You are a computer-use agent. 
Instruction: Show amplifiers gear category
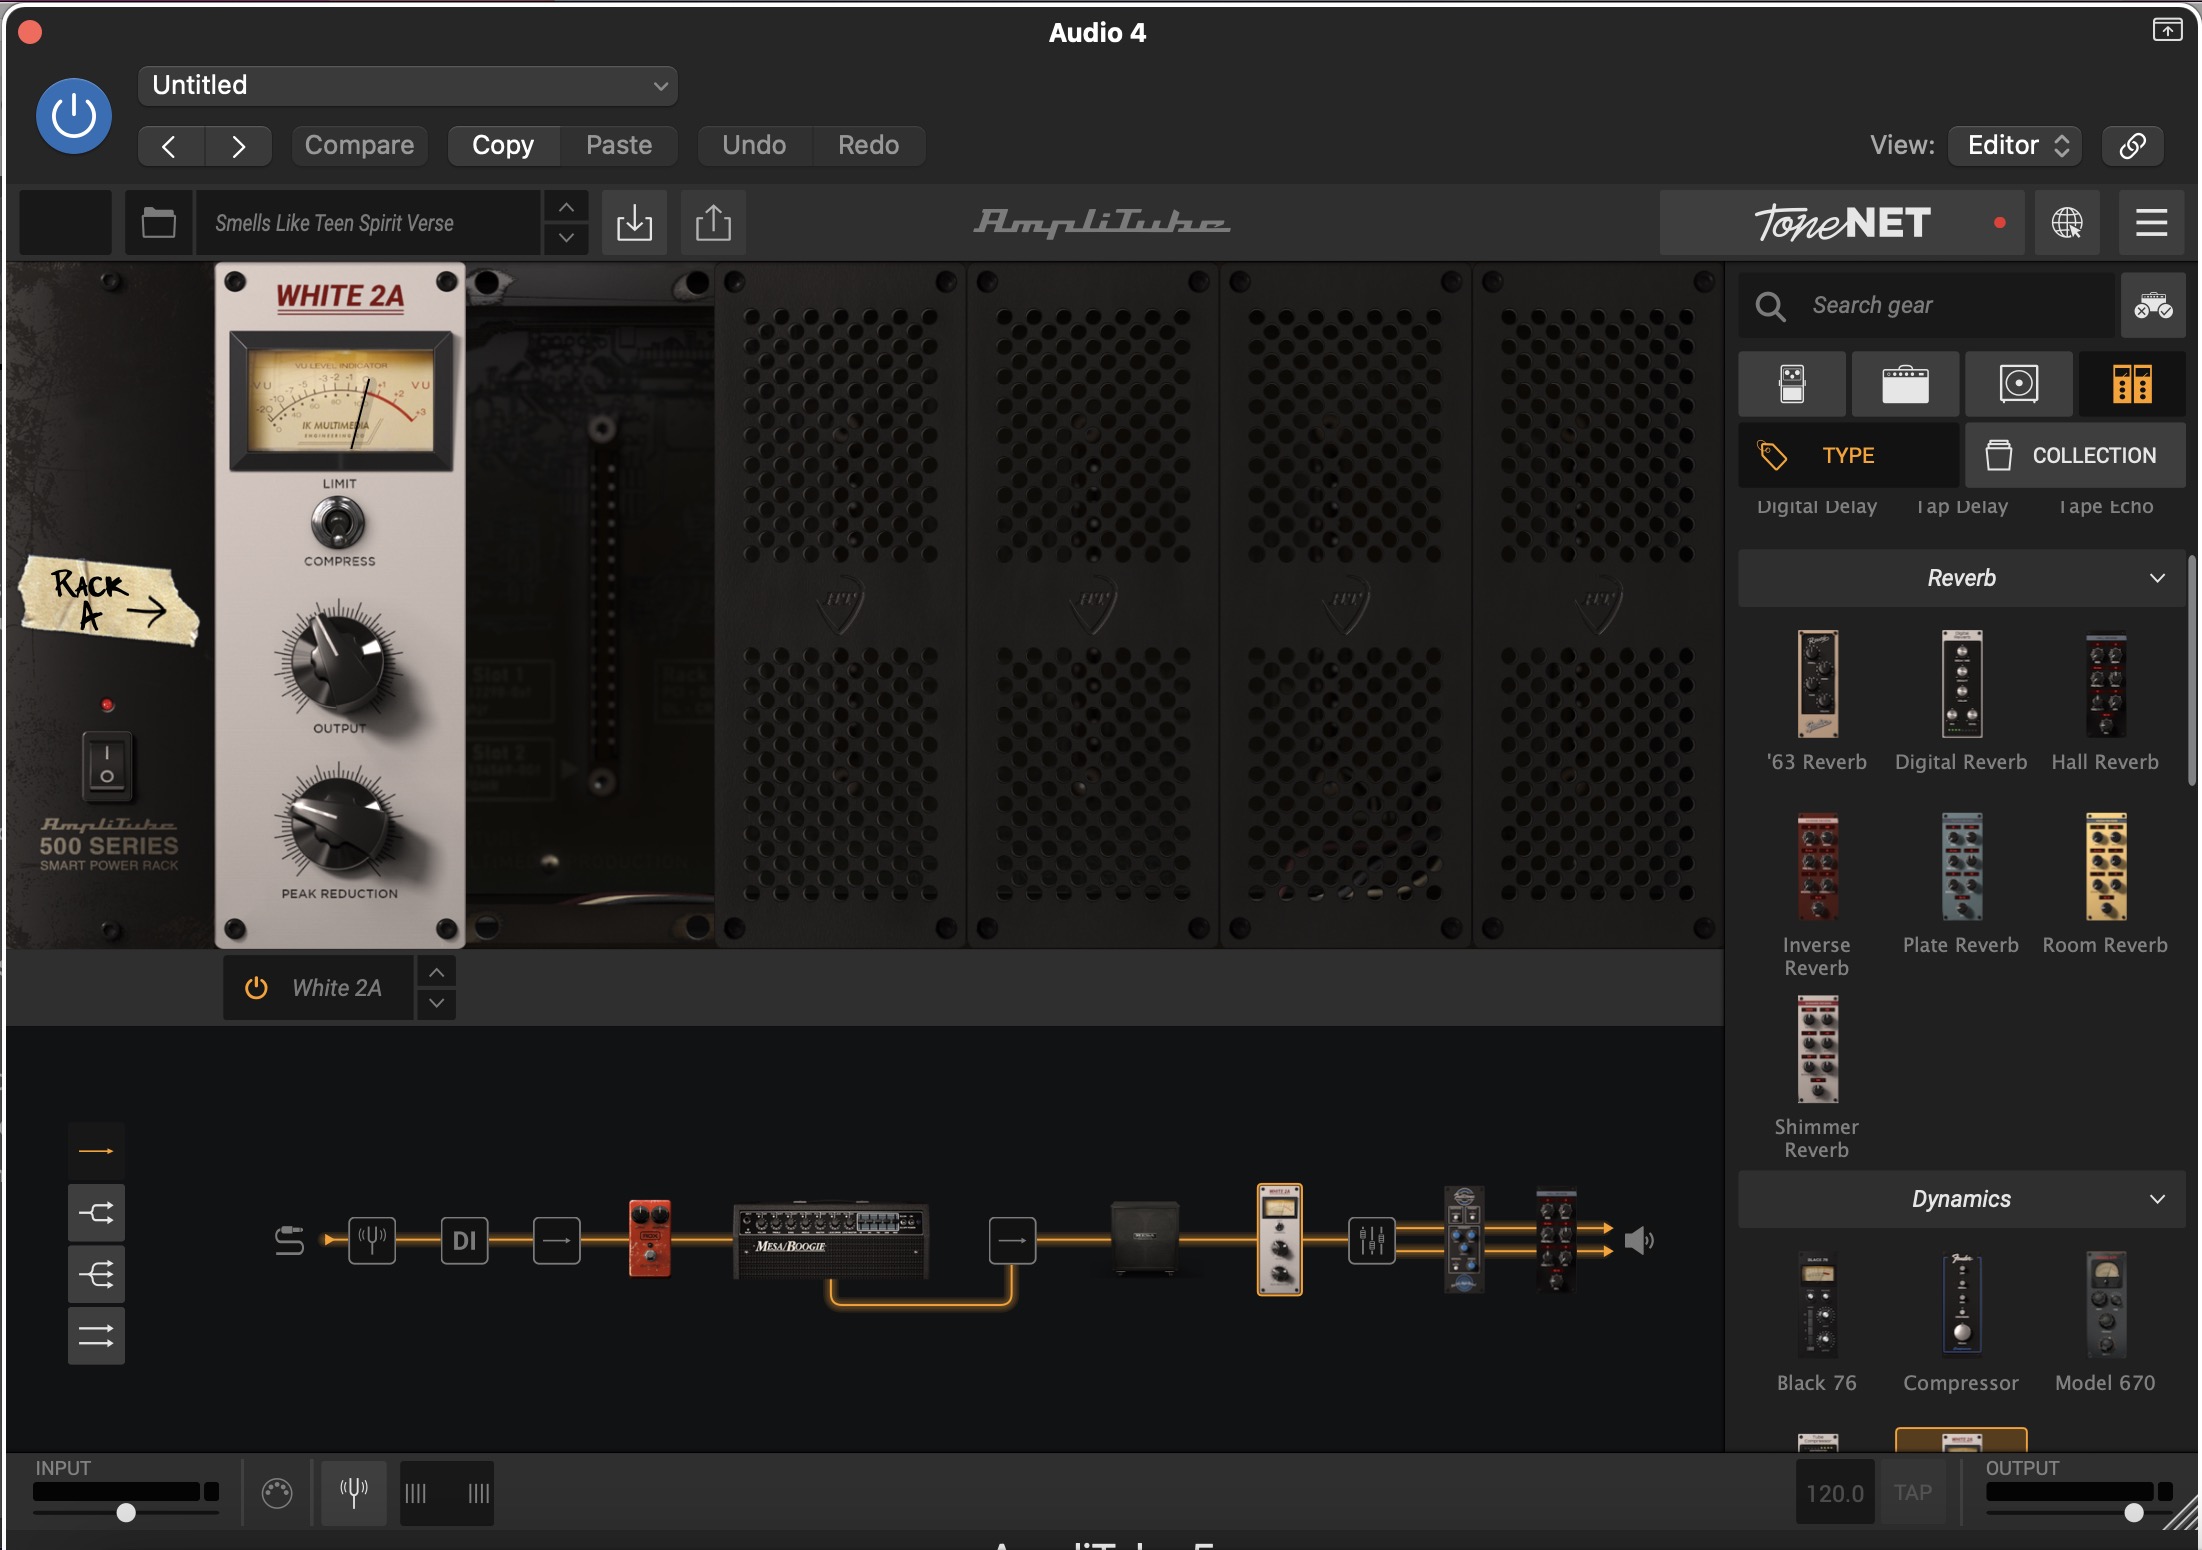tap(1905, 384)
